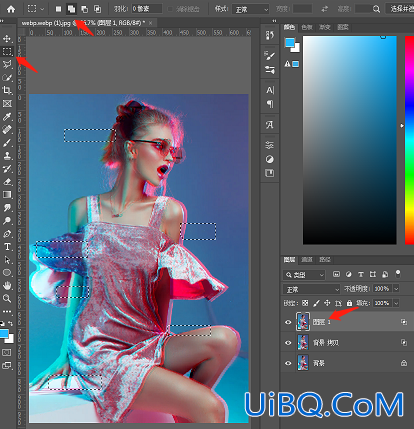This screenshot has height=429, width=414.
Task: Select the Frame tool
Action: [7, 104]
